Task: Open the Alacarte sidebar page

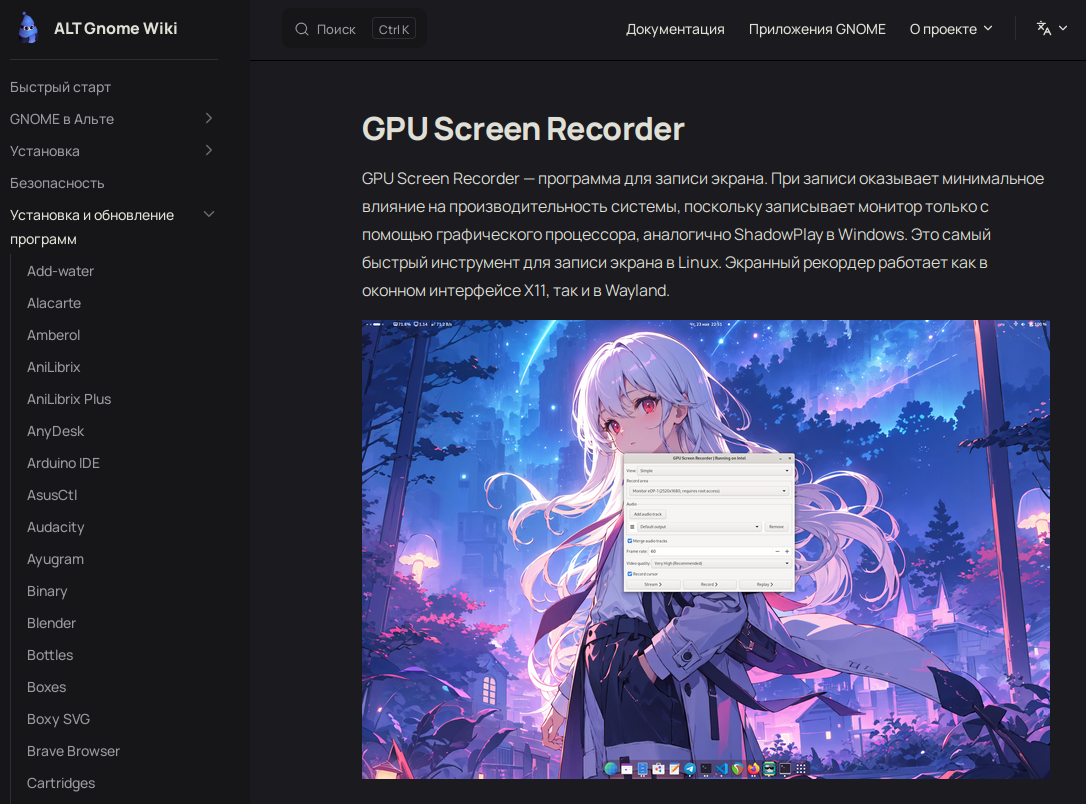Action: (54, 303)
